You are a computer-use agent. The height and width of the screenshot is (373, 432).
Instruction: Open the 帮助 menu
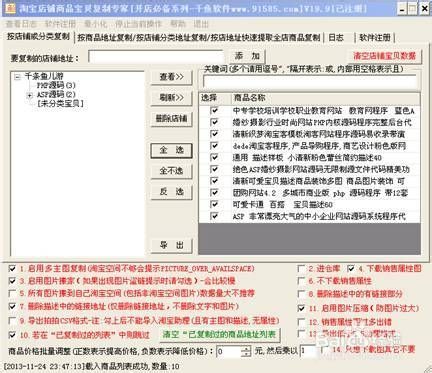point(178,24)
